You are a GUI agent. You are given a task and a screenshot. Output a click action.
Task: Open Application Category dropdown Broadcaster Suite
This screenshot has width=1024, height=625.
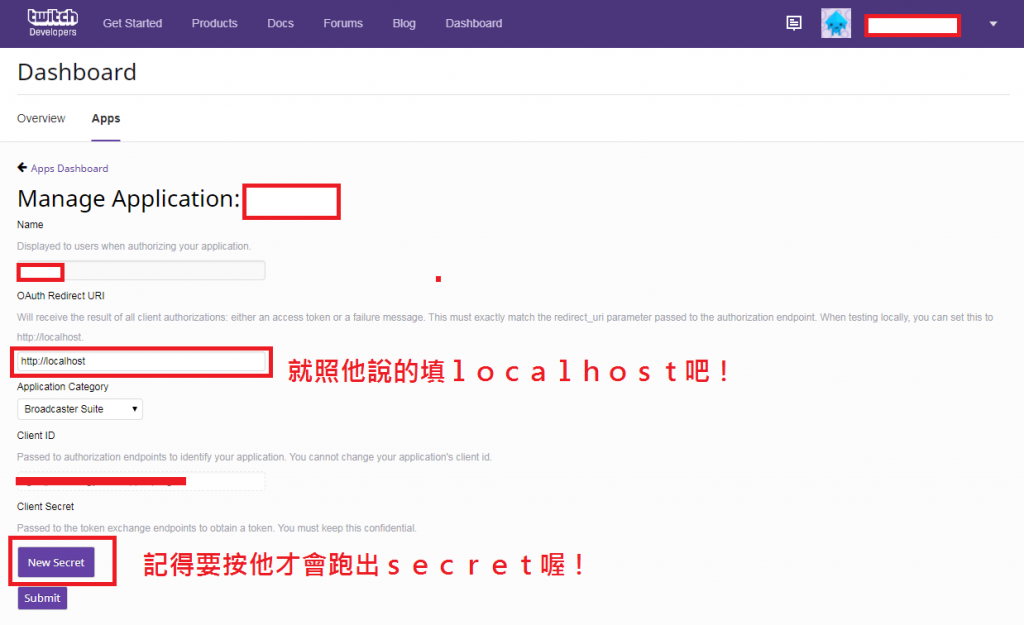point(80,409)
